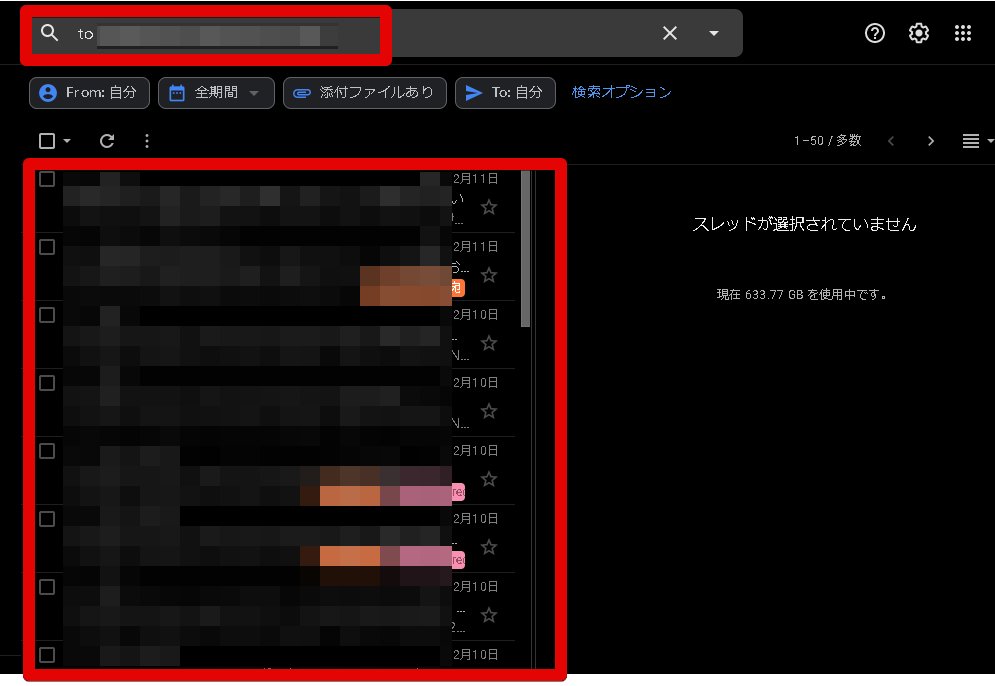Clear the search with the X icon
995x686 pixels.
(669, 33)
